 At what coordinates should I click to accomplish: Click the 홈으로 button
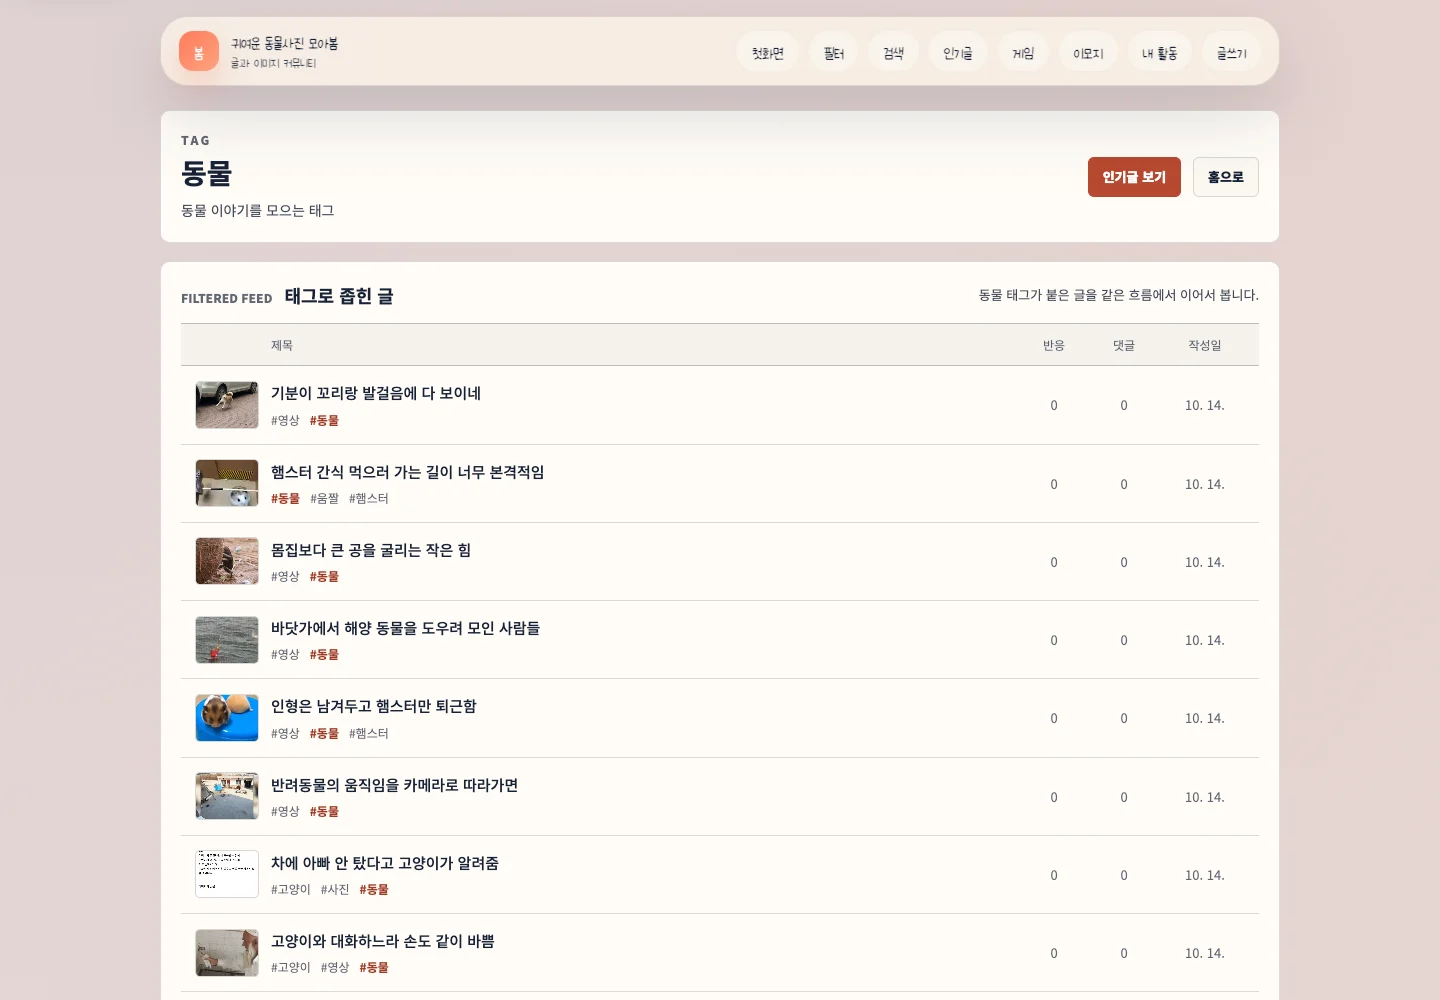coord(1226,177)
